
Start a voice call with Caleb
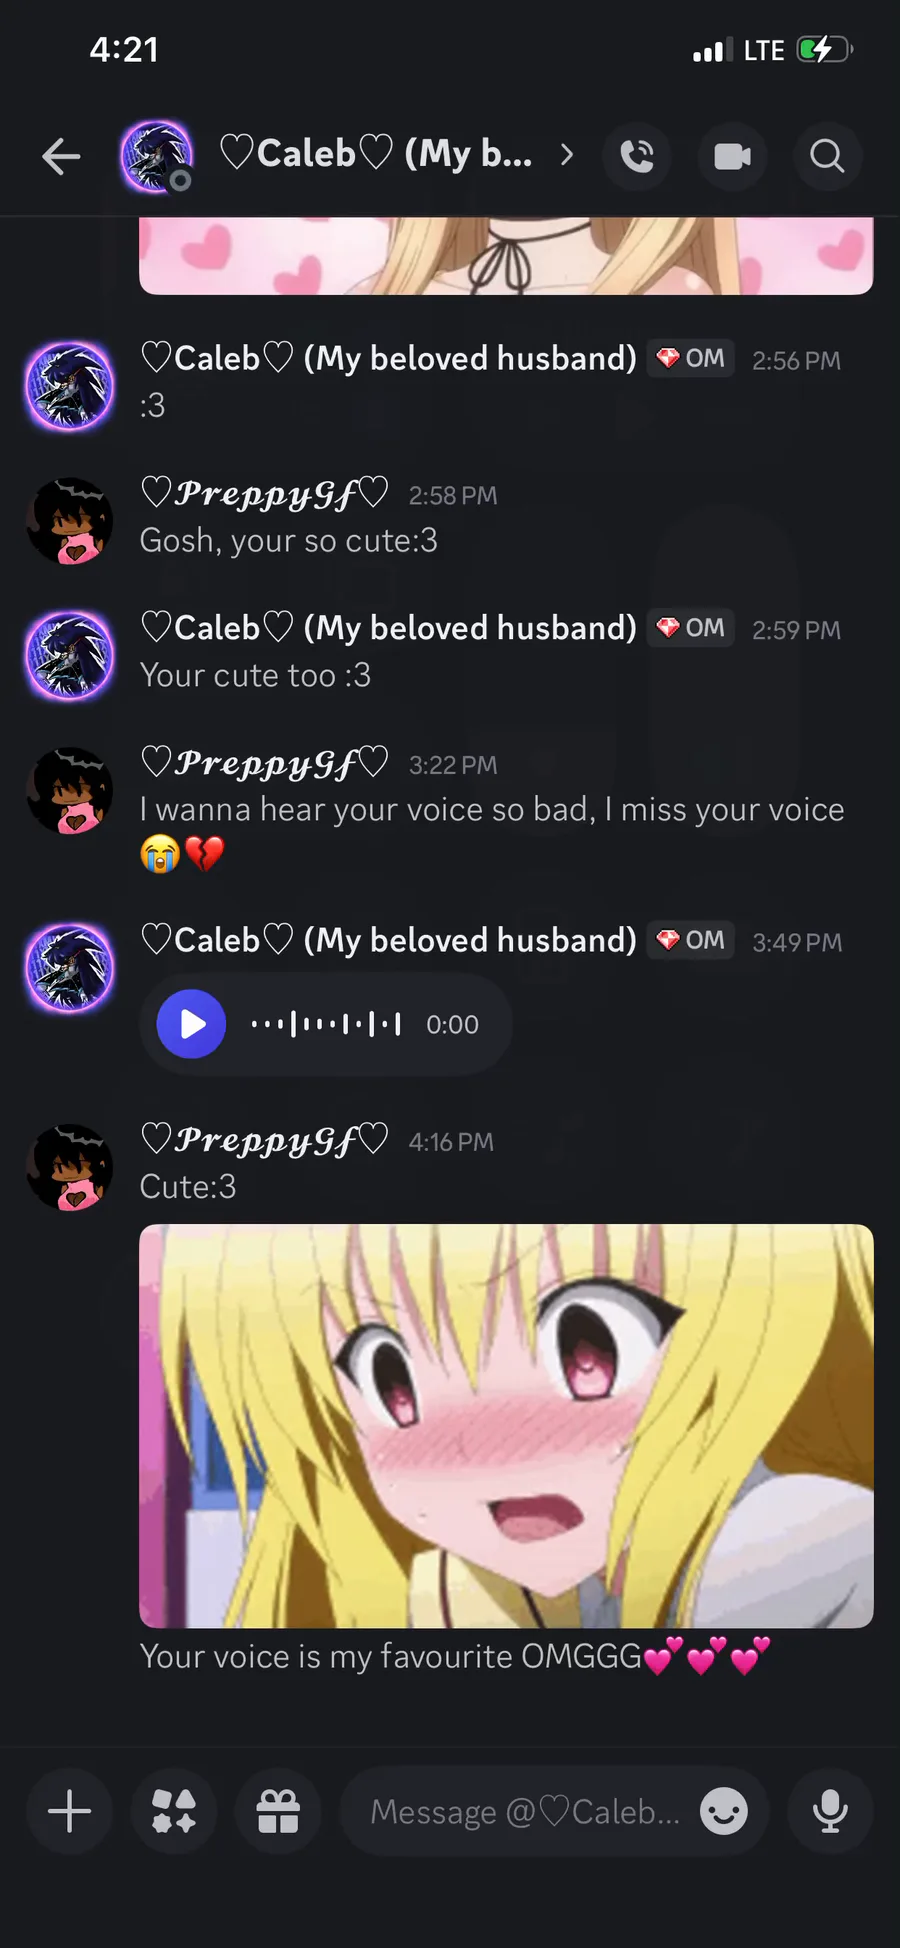[637, 156]
